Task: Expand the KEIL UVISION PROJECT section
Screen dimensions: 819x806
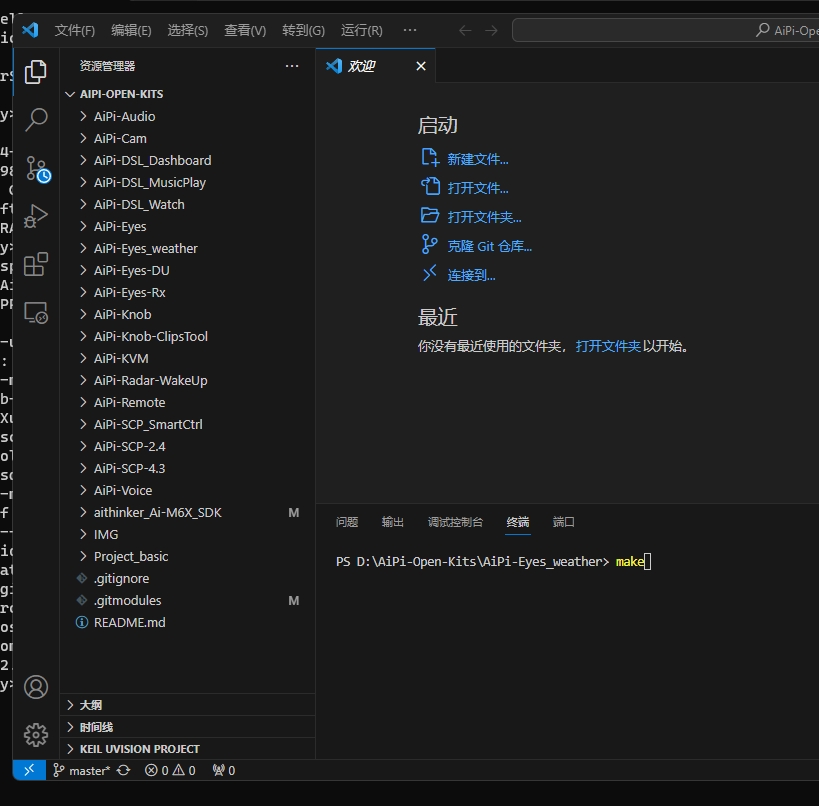Action: (188, 749)
